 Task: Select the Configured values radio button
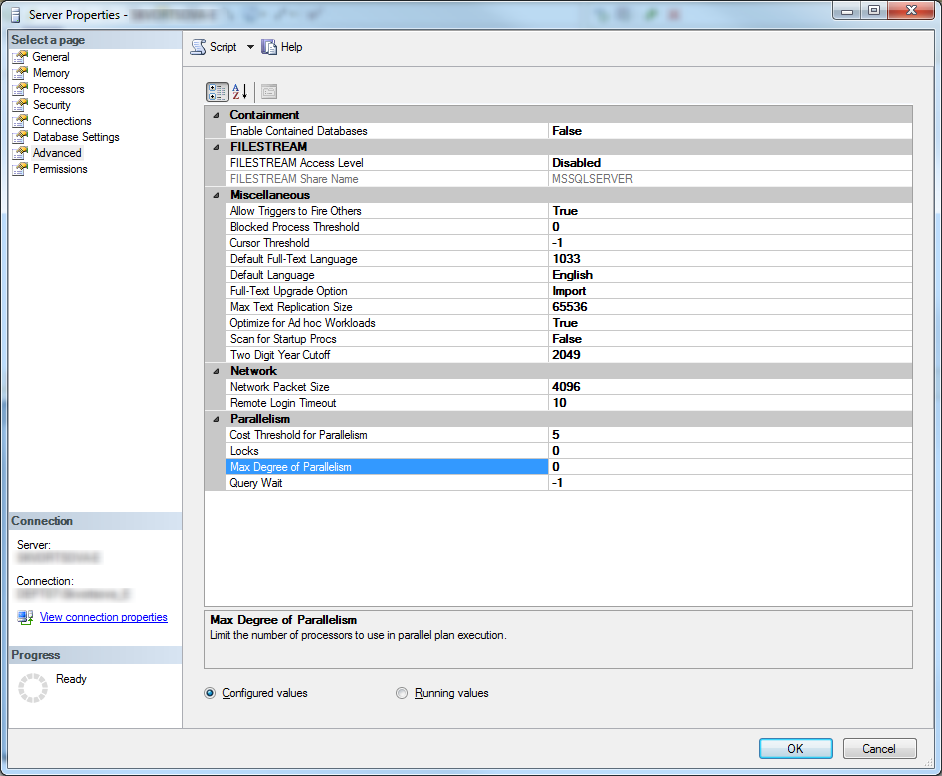210,693
